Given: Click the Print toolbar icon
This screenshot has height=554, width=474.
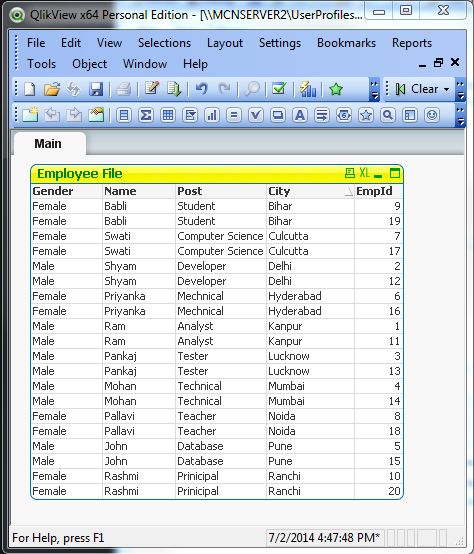Looking at the screenshot, I should point(124,89).
